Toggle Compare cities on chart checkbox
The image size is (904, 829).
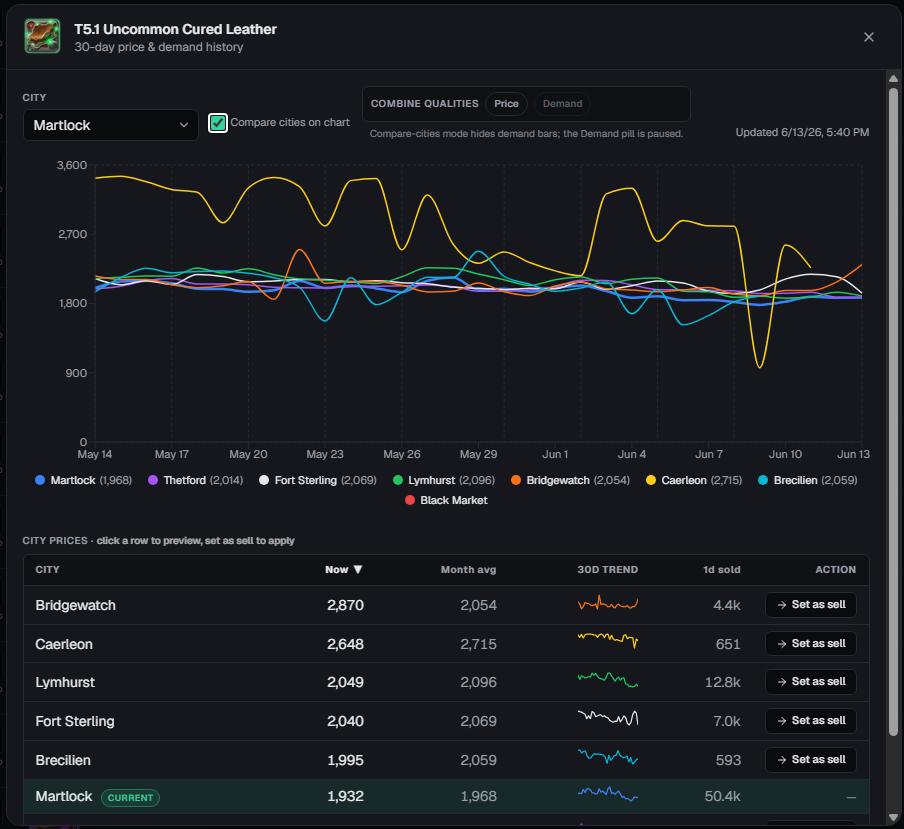click(x=217, y=123)
